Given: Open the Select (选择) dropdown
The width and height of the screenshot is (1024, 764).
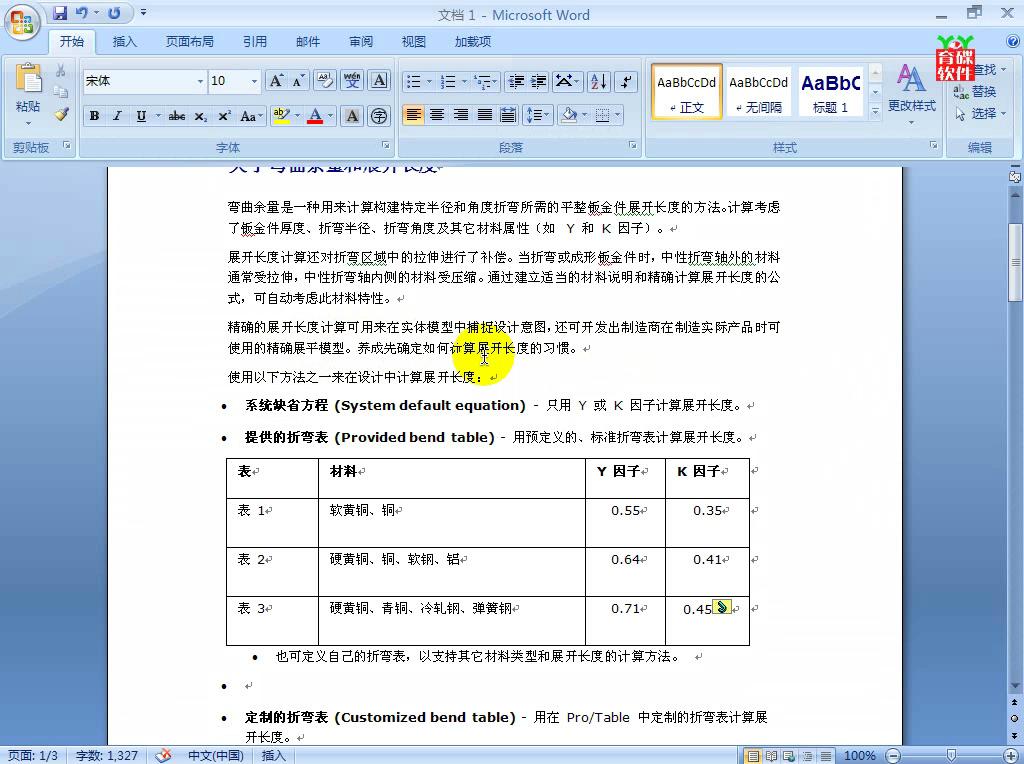Looking at the screenshot, I should click(x=981, y=114).
